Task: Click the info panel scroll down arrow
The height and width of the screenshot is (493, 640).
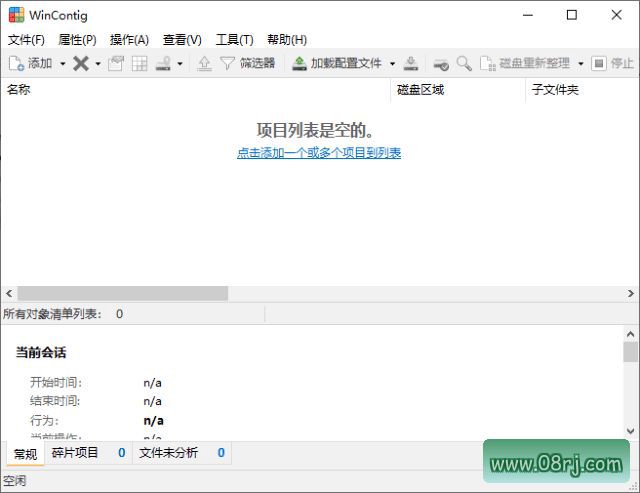Action: tap(630, 431)
